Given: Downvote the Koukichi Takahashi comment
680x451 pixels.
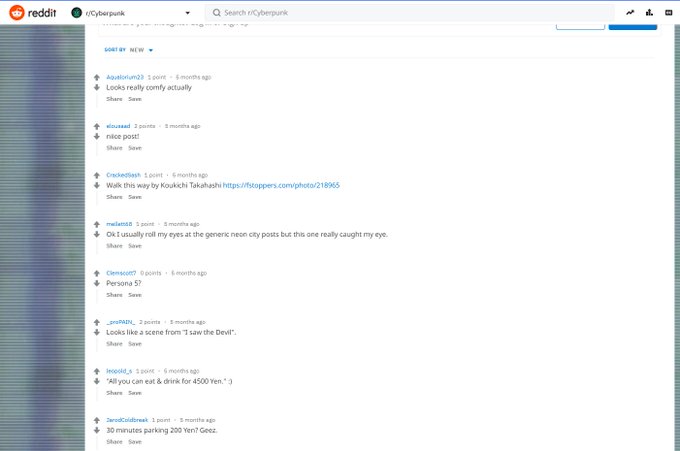Looking at the screenshot, I should pos(97,186).
